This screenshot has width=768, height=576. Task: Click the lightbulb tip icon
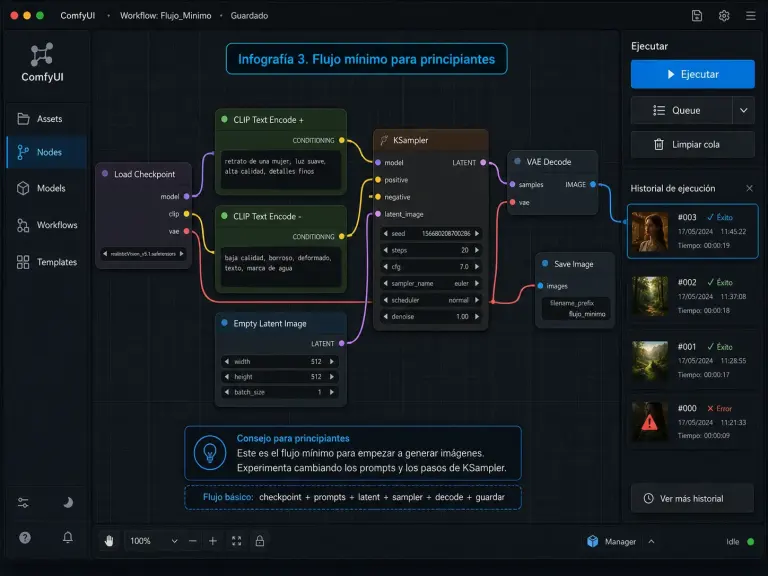(x=210, y=453)
